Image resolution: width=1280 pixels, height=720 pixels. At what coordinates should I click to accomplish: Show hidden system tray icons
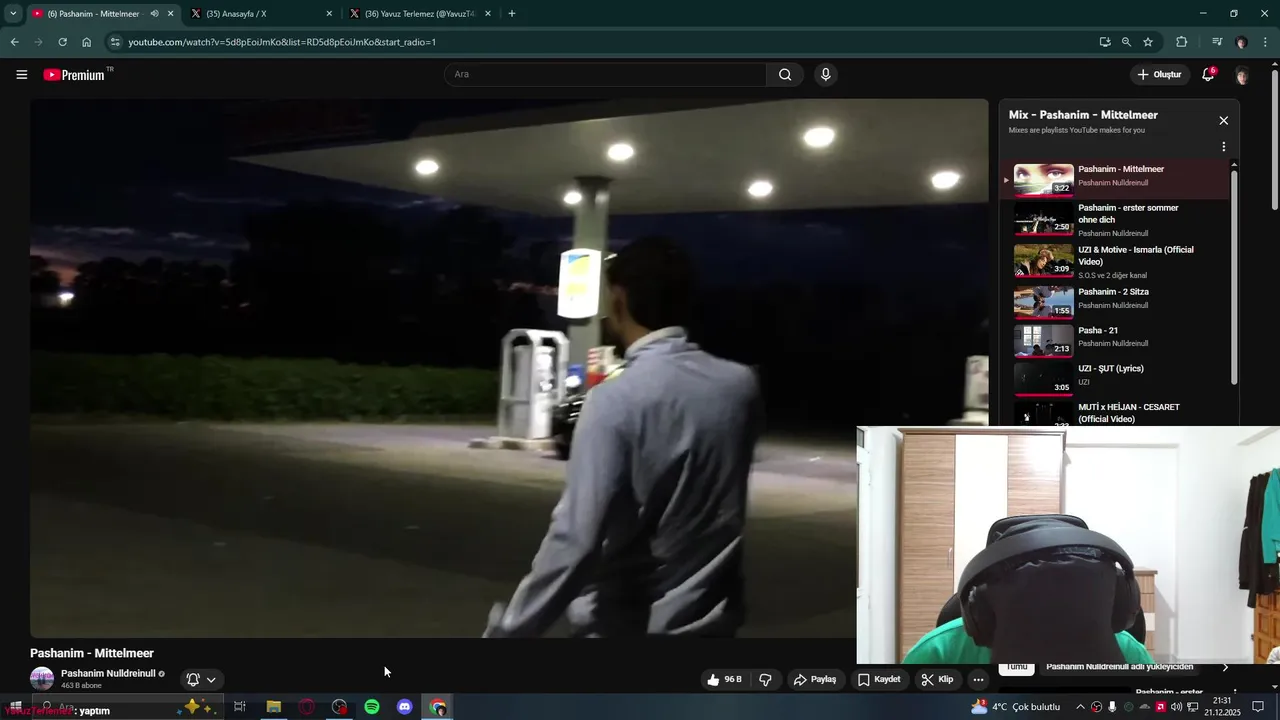coord(1080,707)
